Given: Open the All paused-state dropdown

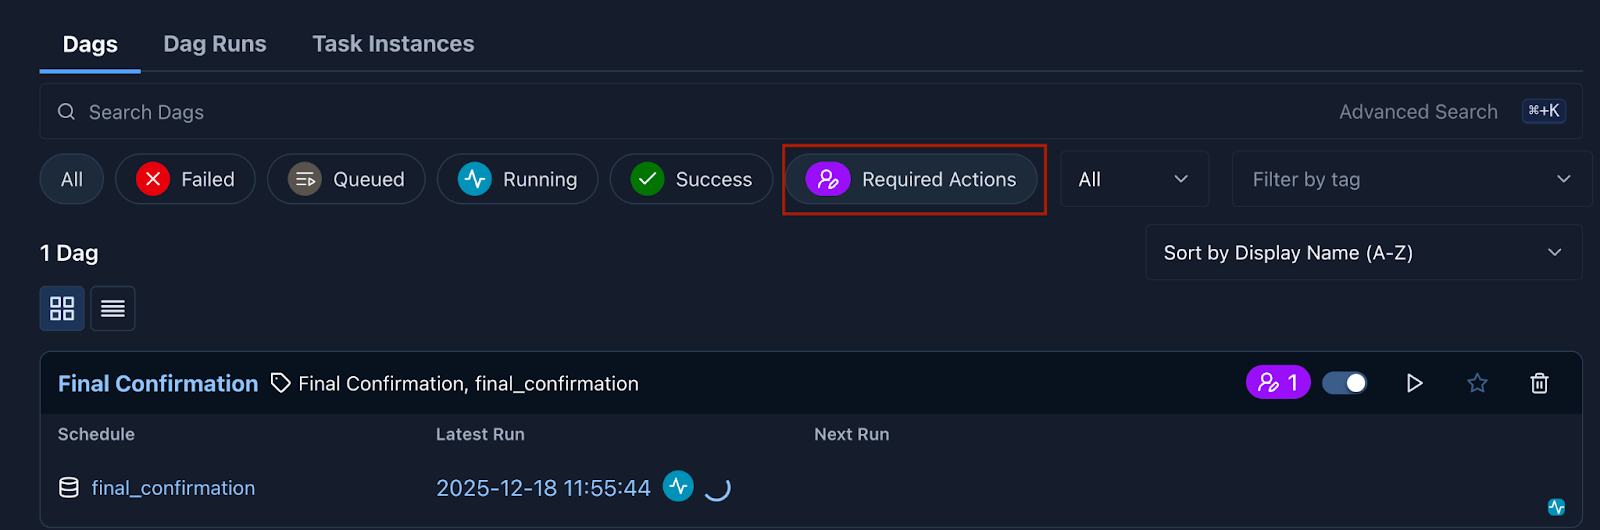Looking at the screenshot, I should coord(1134,179).
